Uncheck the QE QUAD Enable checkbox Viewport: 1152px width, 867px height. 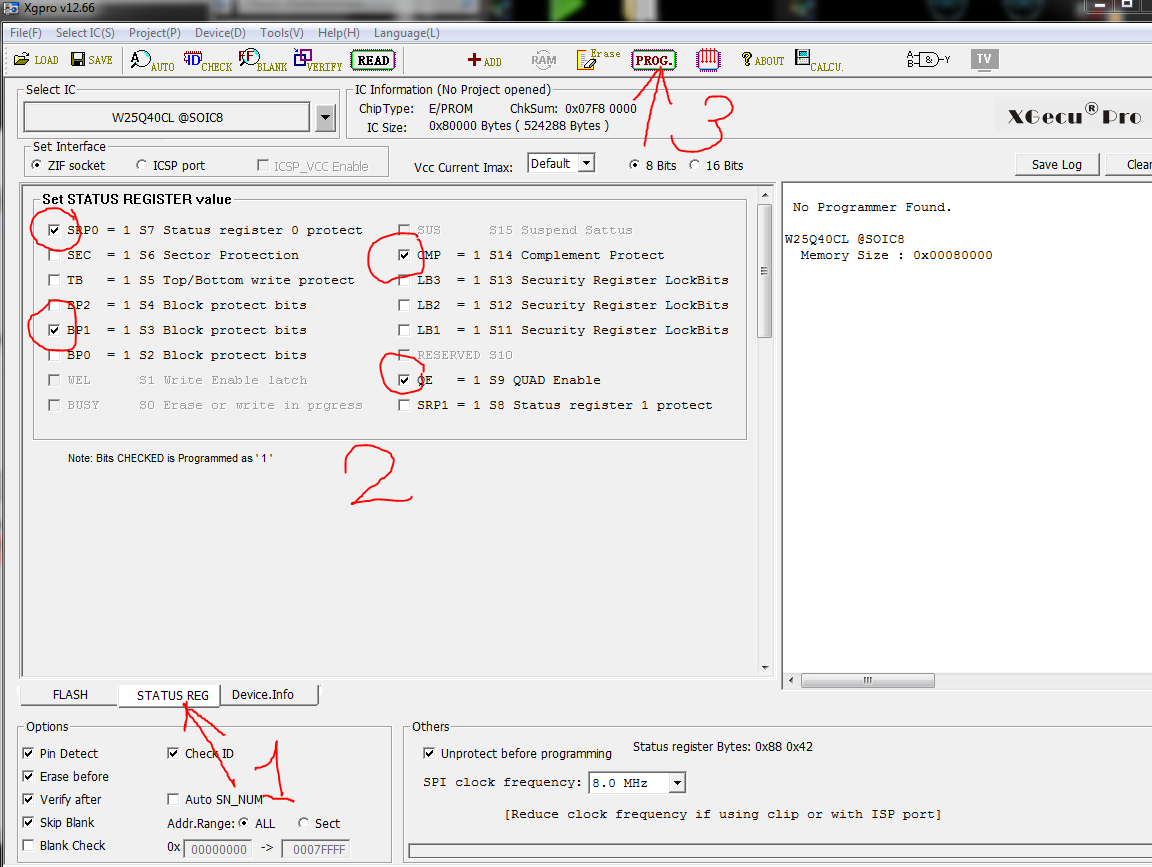pyautogui.click(x=404, y=380)
